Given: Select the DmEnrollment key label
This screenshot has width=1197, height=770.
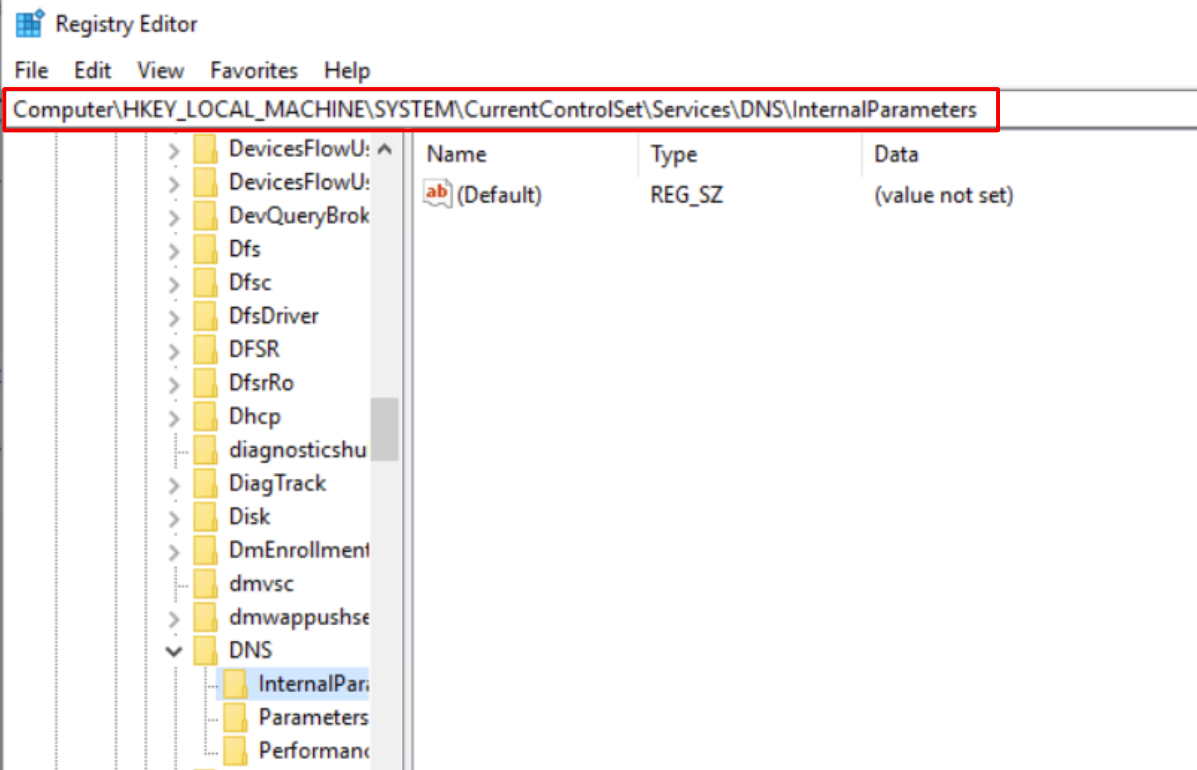Looking at the screenshot, I should point(298,550).
